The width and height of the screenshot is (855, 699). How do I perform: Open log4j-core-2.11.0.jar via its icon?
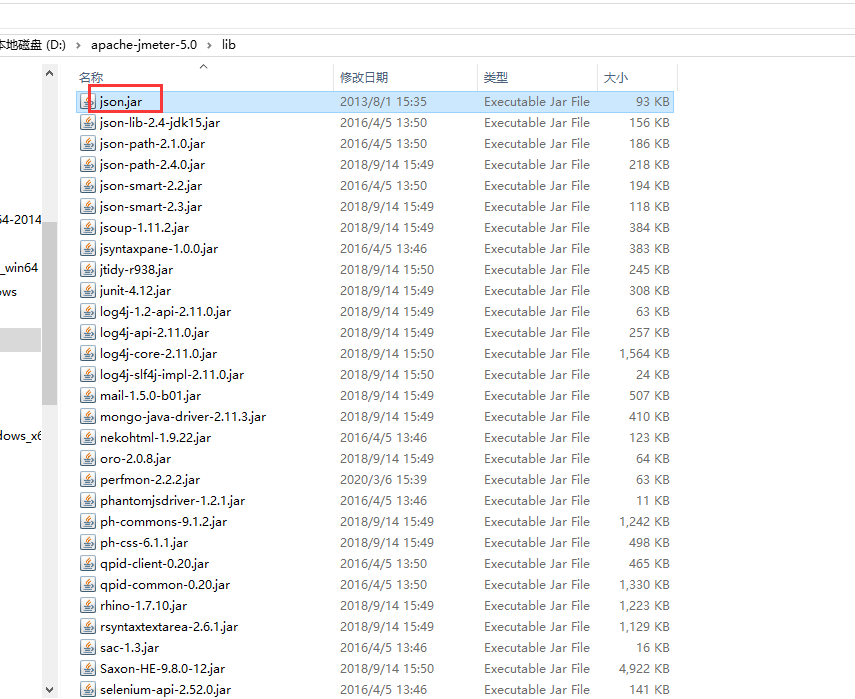click(88, 353)
